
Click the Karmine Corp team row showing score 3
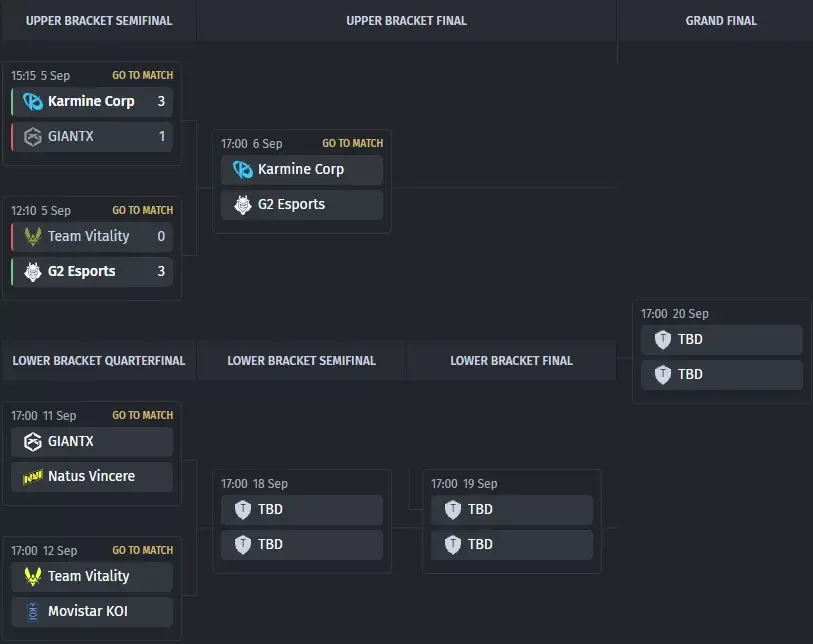tap(92, 101)
